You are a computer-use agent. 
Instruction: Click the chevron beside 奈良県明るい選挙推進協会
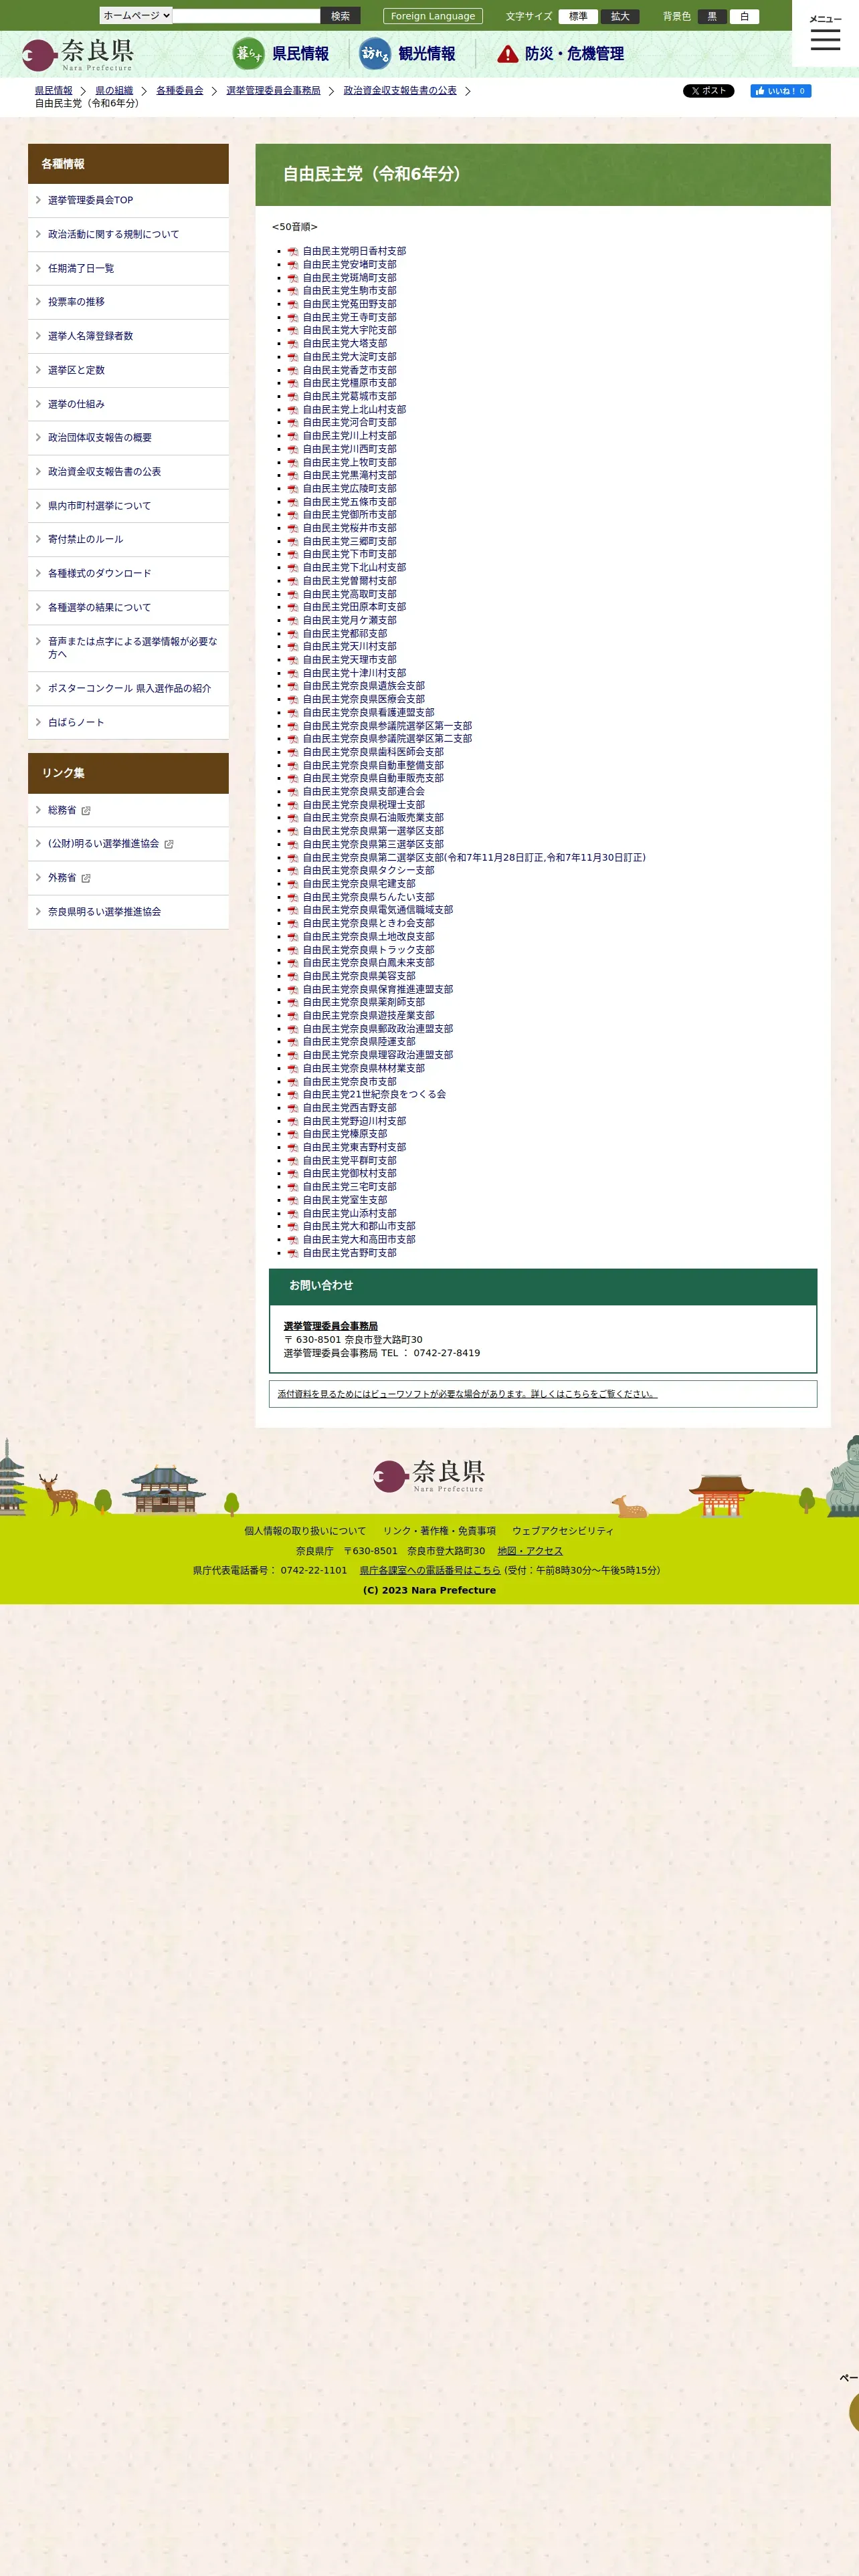(x=38, y=912)
